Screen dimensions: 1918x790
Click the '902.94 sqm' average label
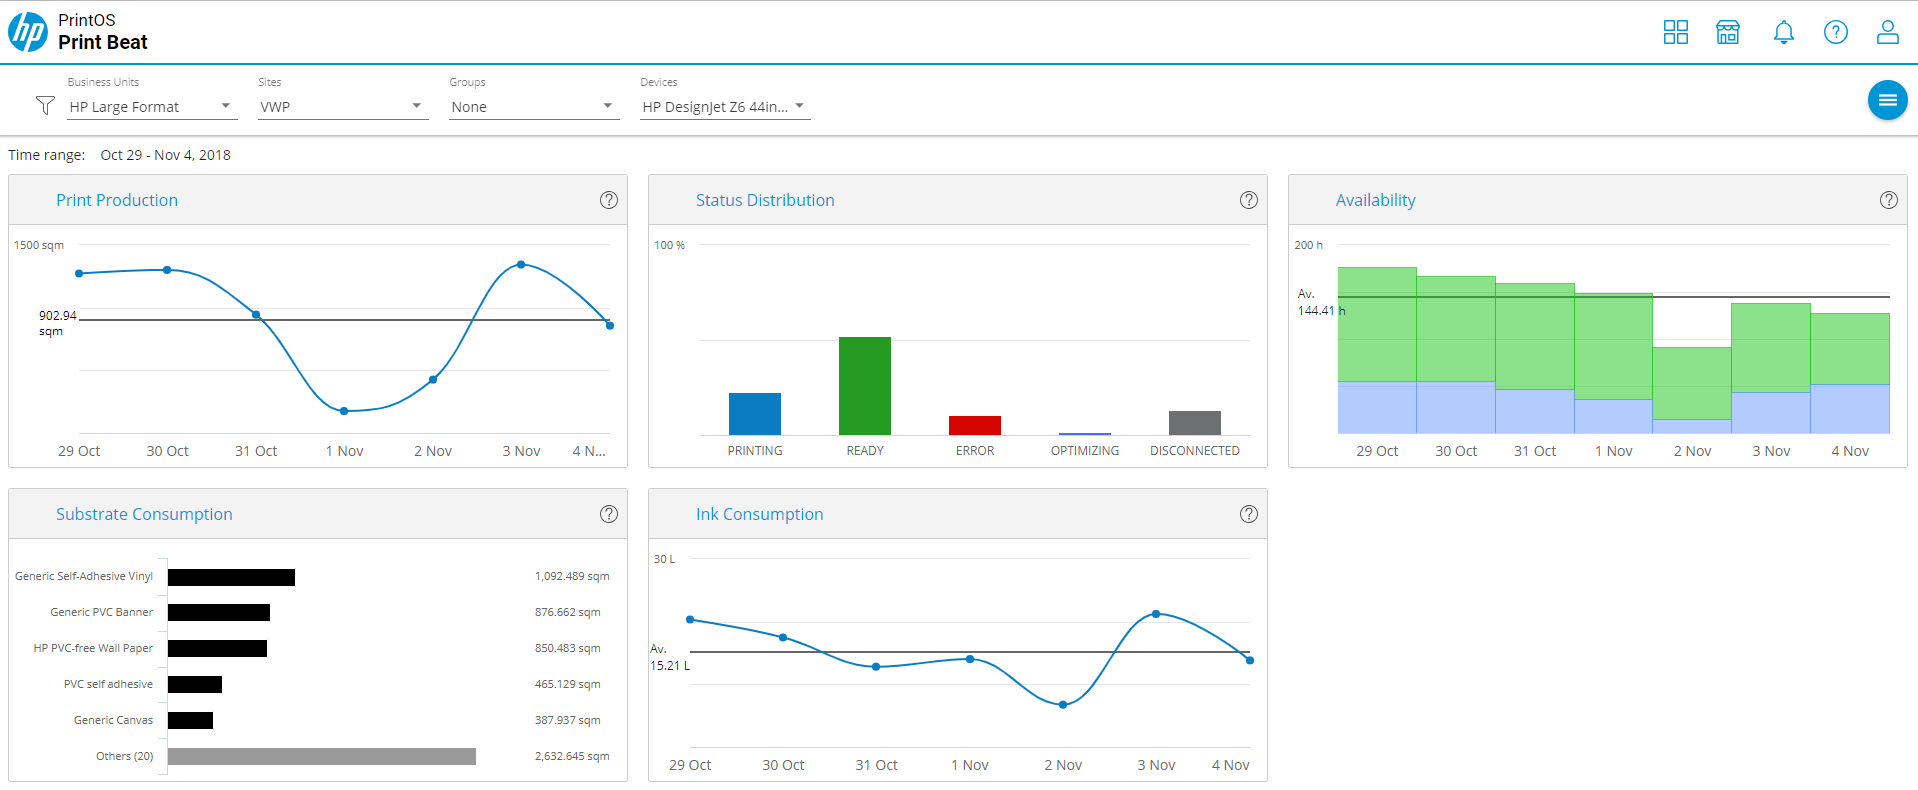click(57, 323)
